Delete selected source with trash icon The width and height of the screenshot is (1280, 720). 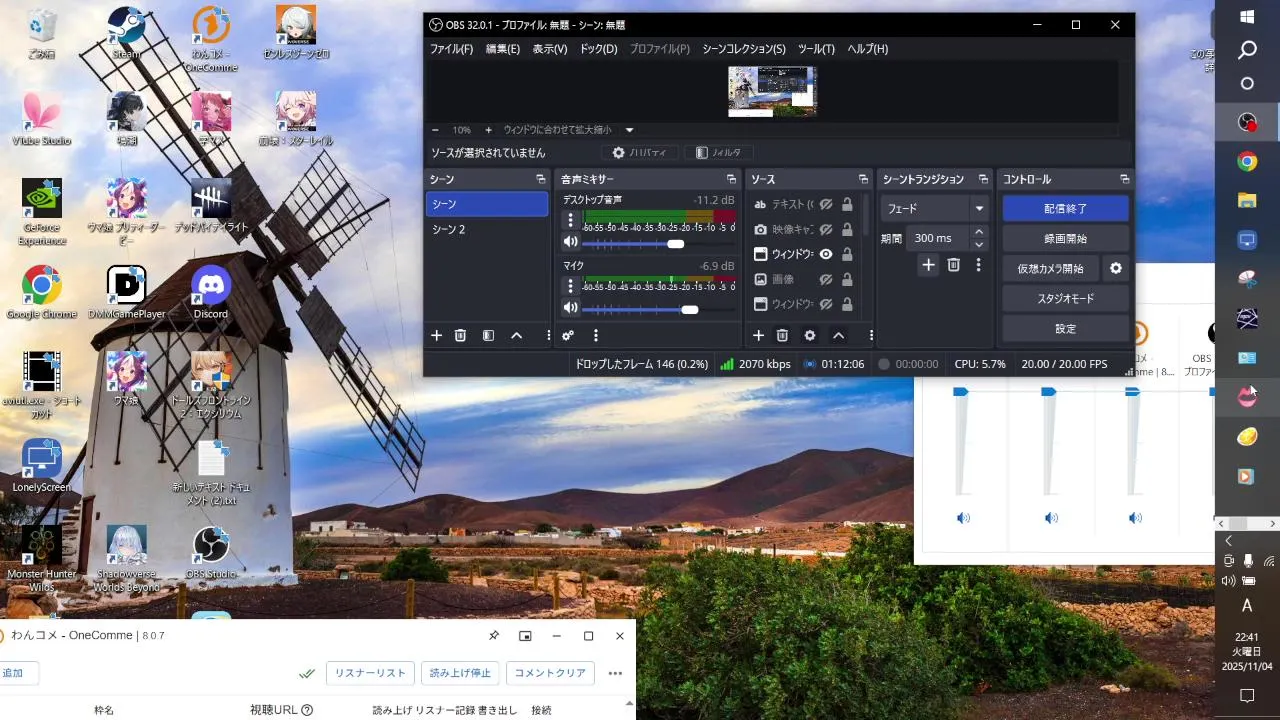[x=782, y=336]
